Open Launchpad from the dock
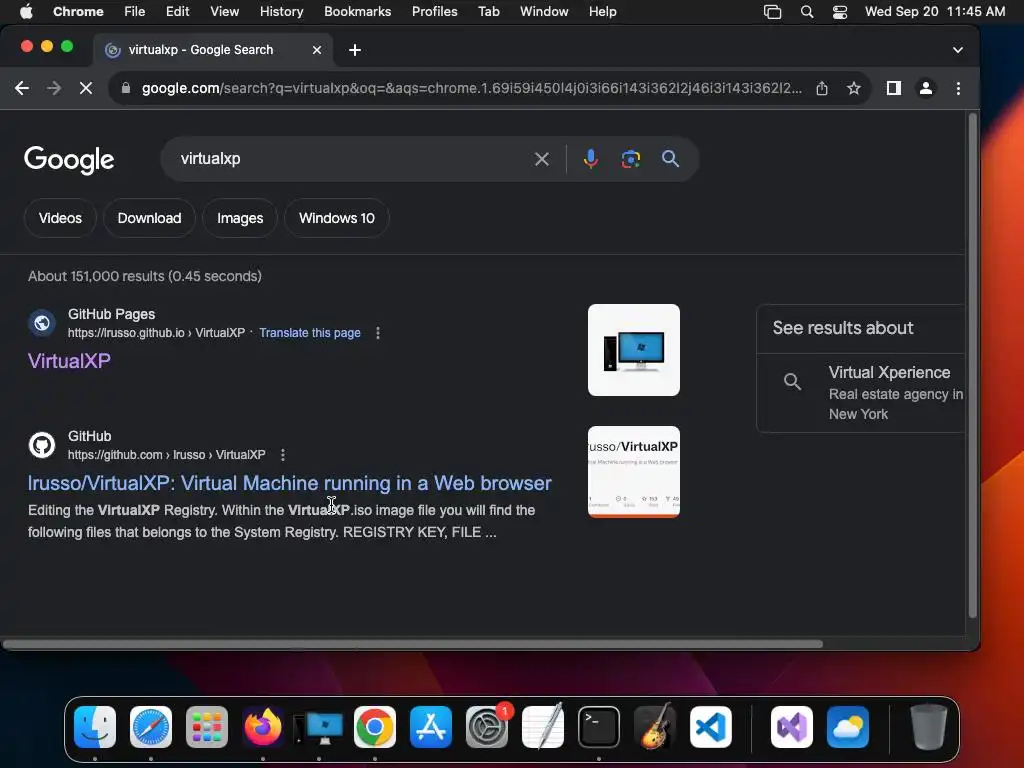 [x=207, y=727]
